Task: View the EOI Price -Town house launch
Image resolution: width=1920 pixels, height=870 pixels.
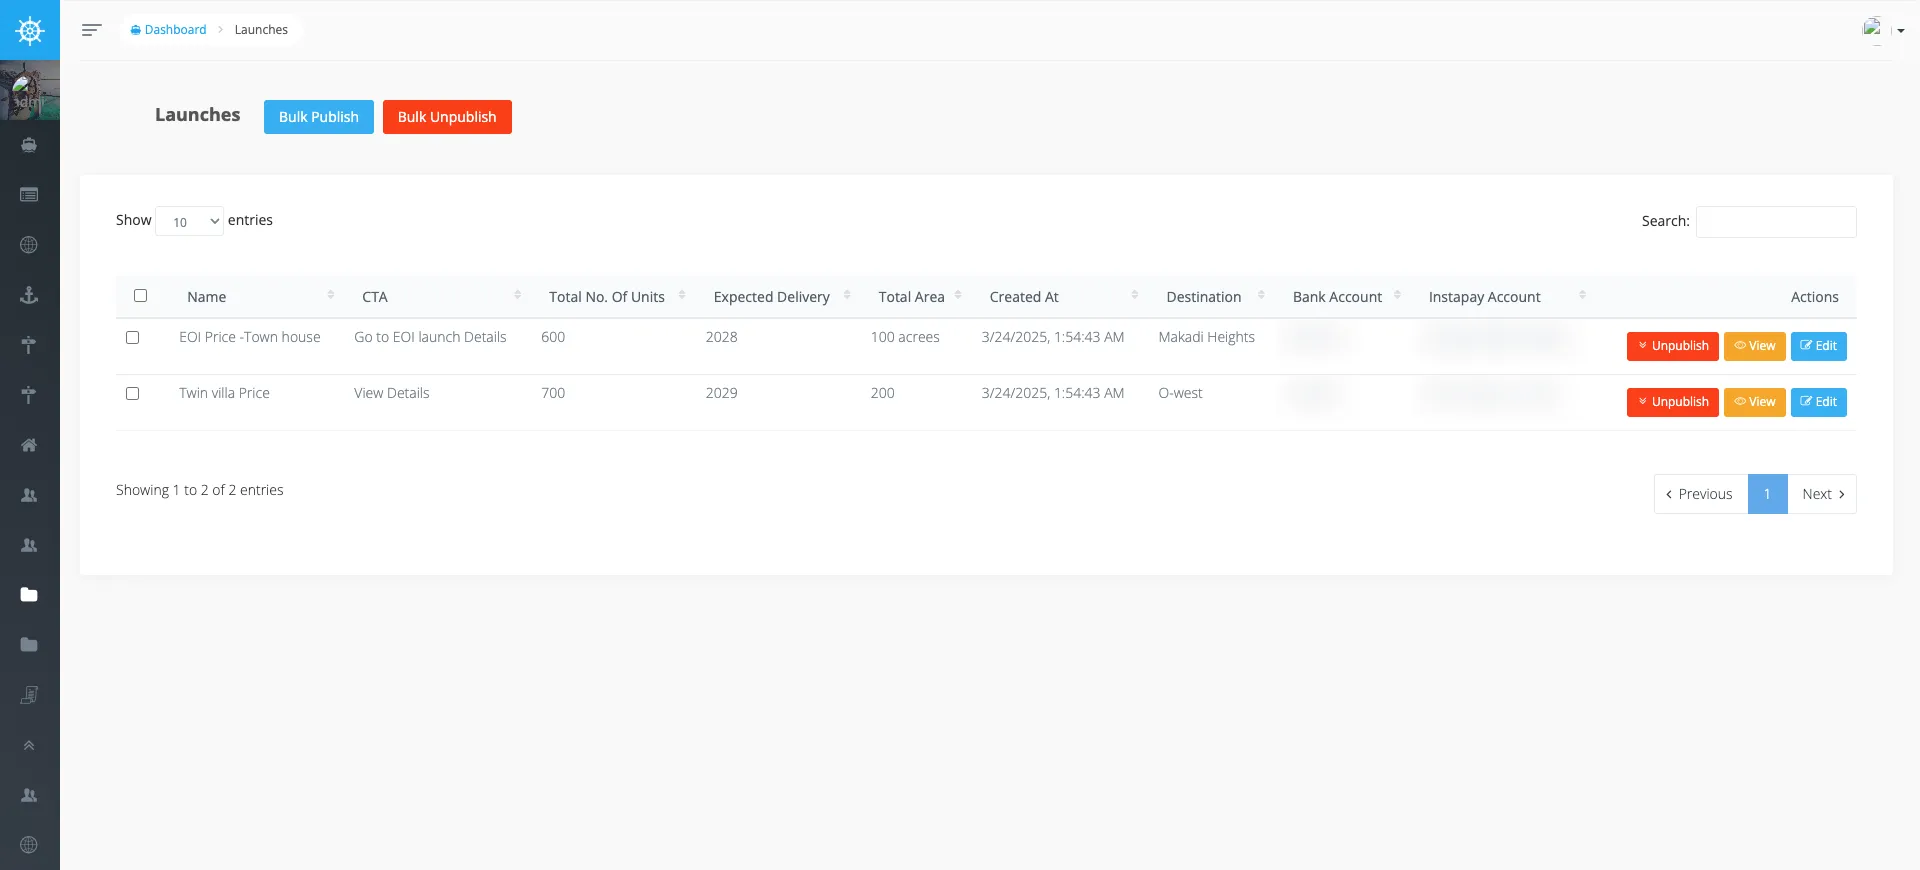Action: tap(1754, 346)
